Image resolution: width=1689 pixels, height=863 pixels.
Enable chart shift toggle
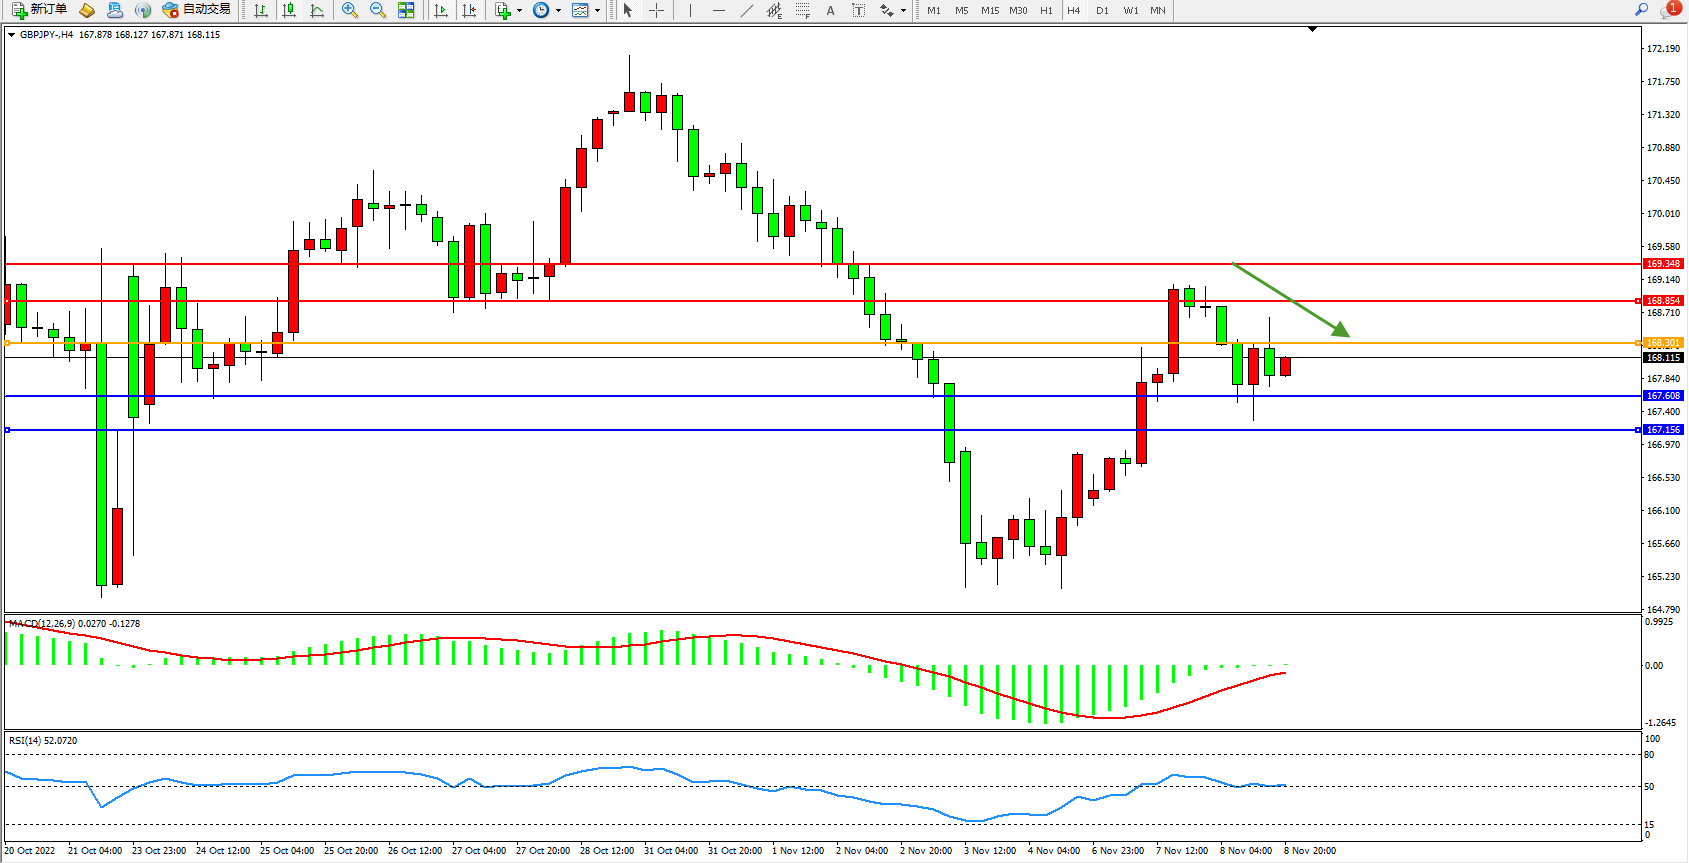point(469,10)
